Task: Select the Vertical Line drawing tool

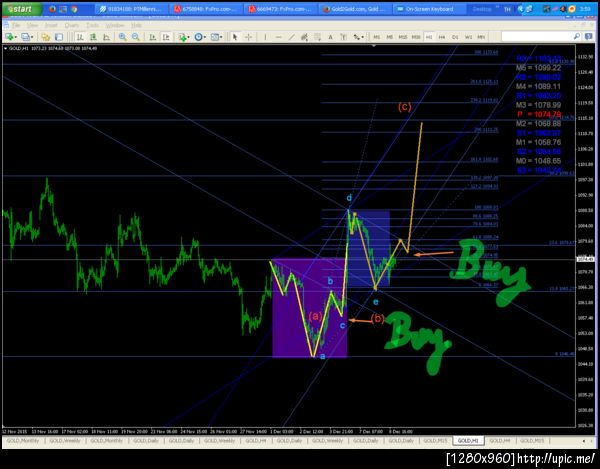Action: [265, 37]
